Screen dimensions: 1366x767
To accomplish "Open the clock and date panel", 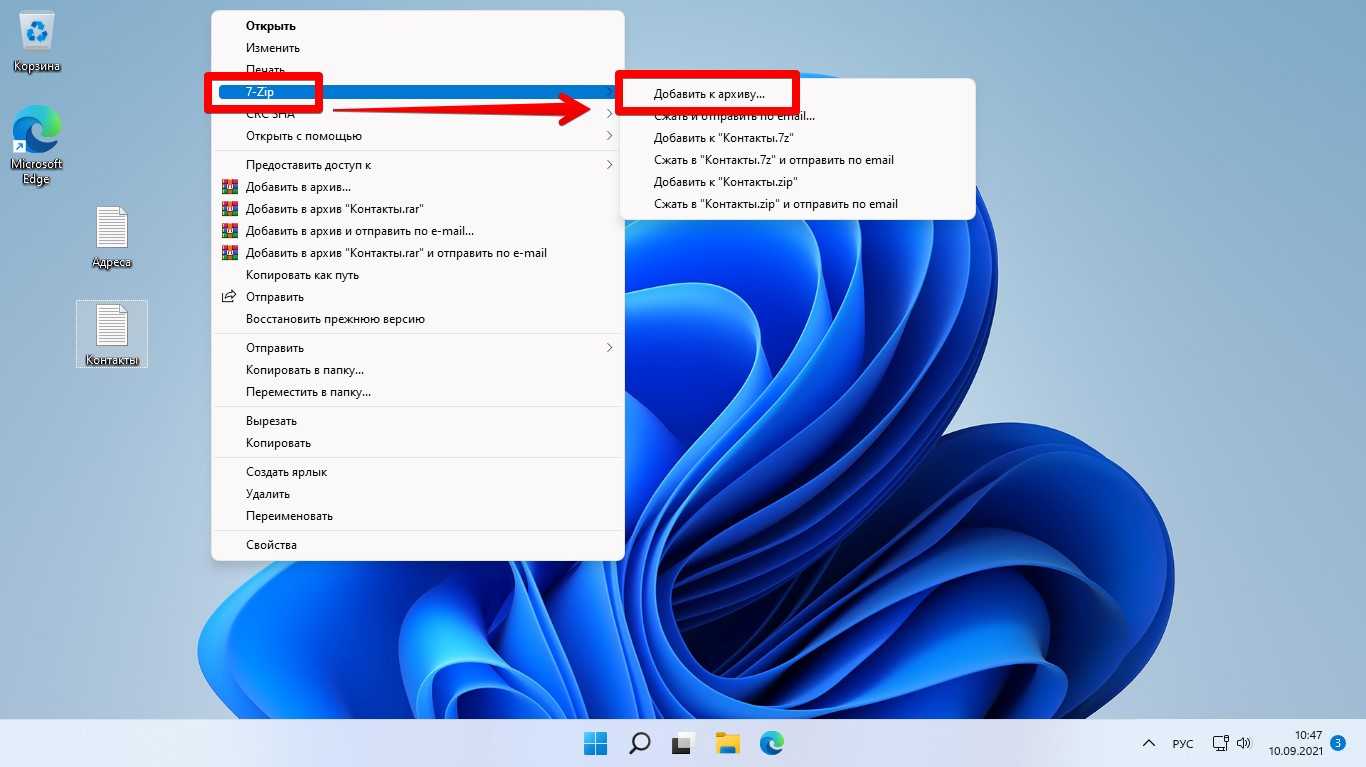I will pos(1295,742).
